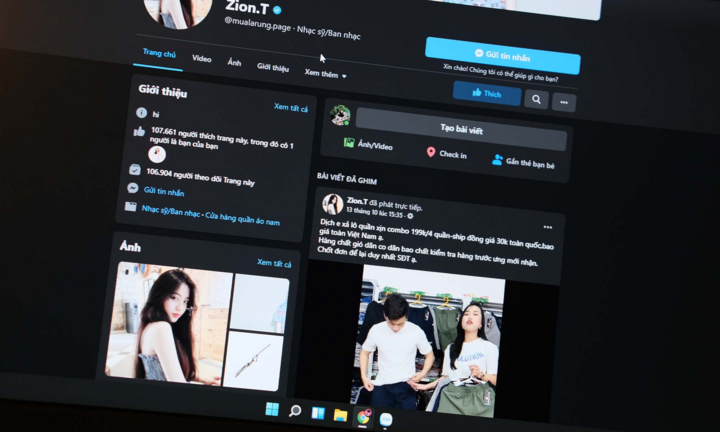Click the category folder icon
This screenshot has width=720, height=432.
point(130,207)
